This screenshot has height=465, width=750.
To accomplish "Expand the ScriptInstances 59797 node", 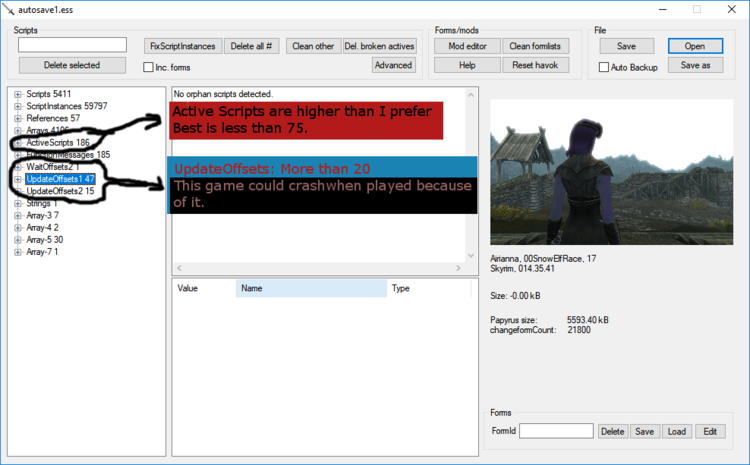I will point(18,106).
